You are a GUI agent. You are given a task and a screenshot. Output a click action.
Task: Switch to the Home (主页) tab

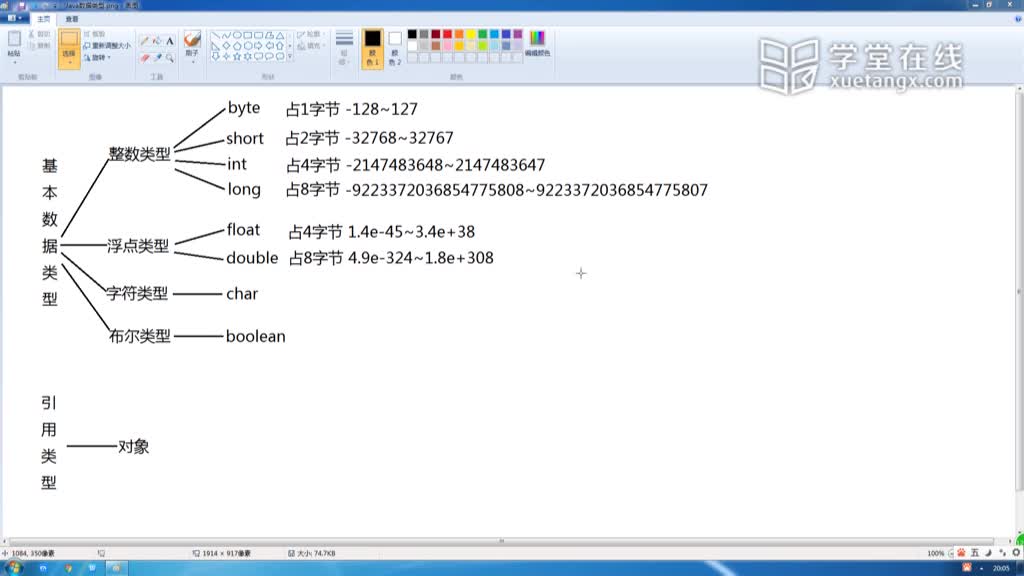[43, 19]
